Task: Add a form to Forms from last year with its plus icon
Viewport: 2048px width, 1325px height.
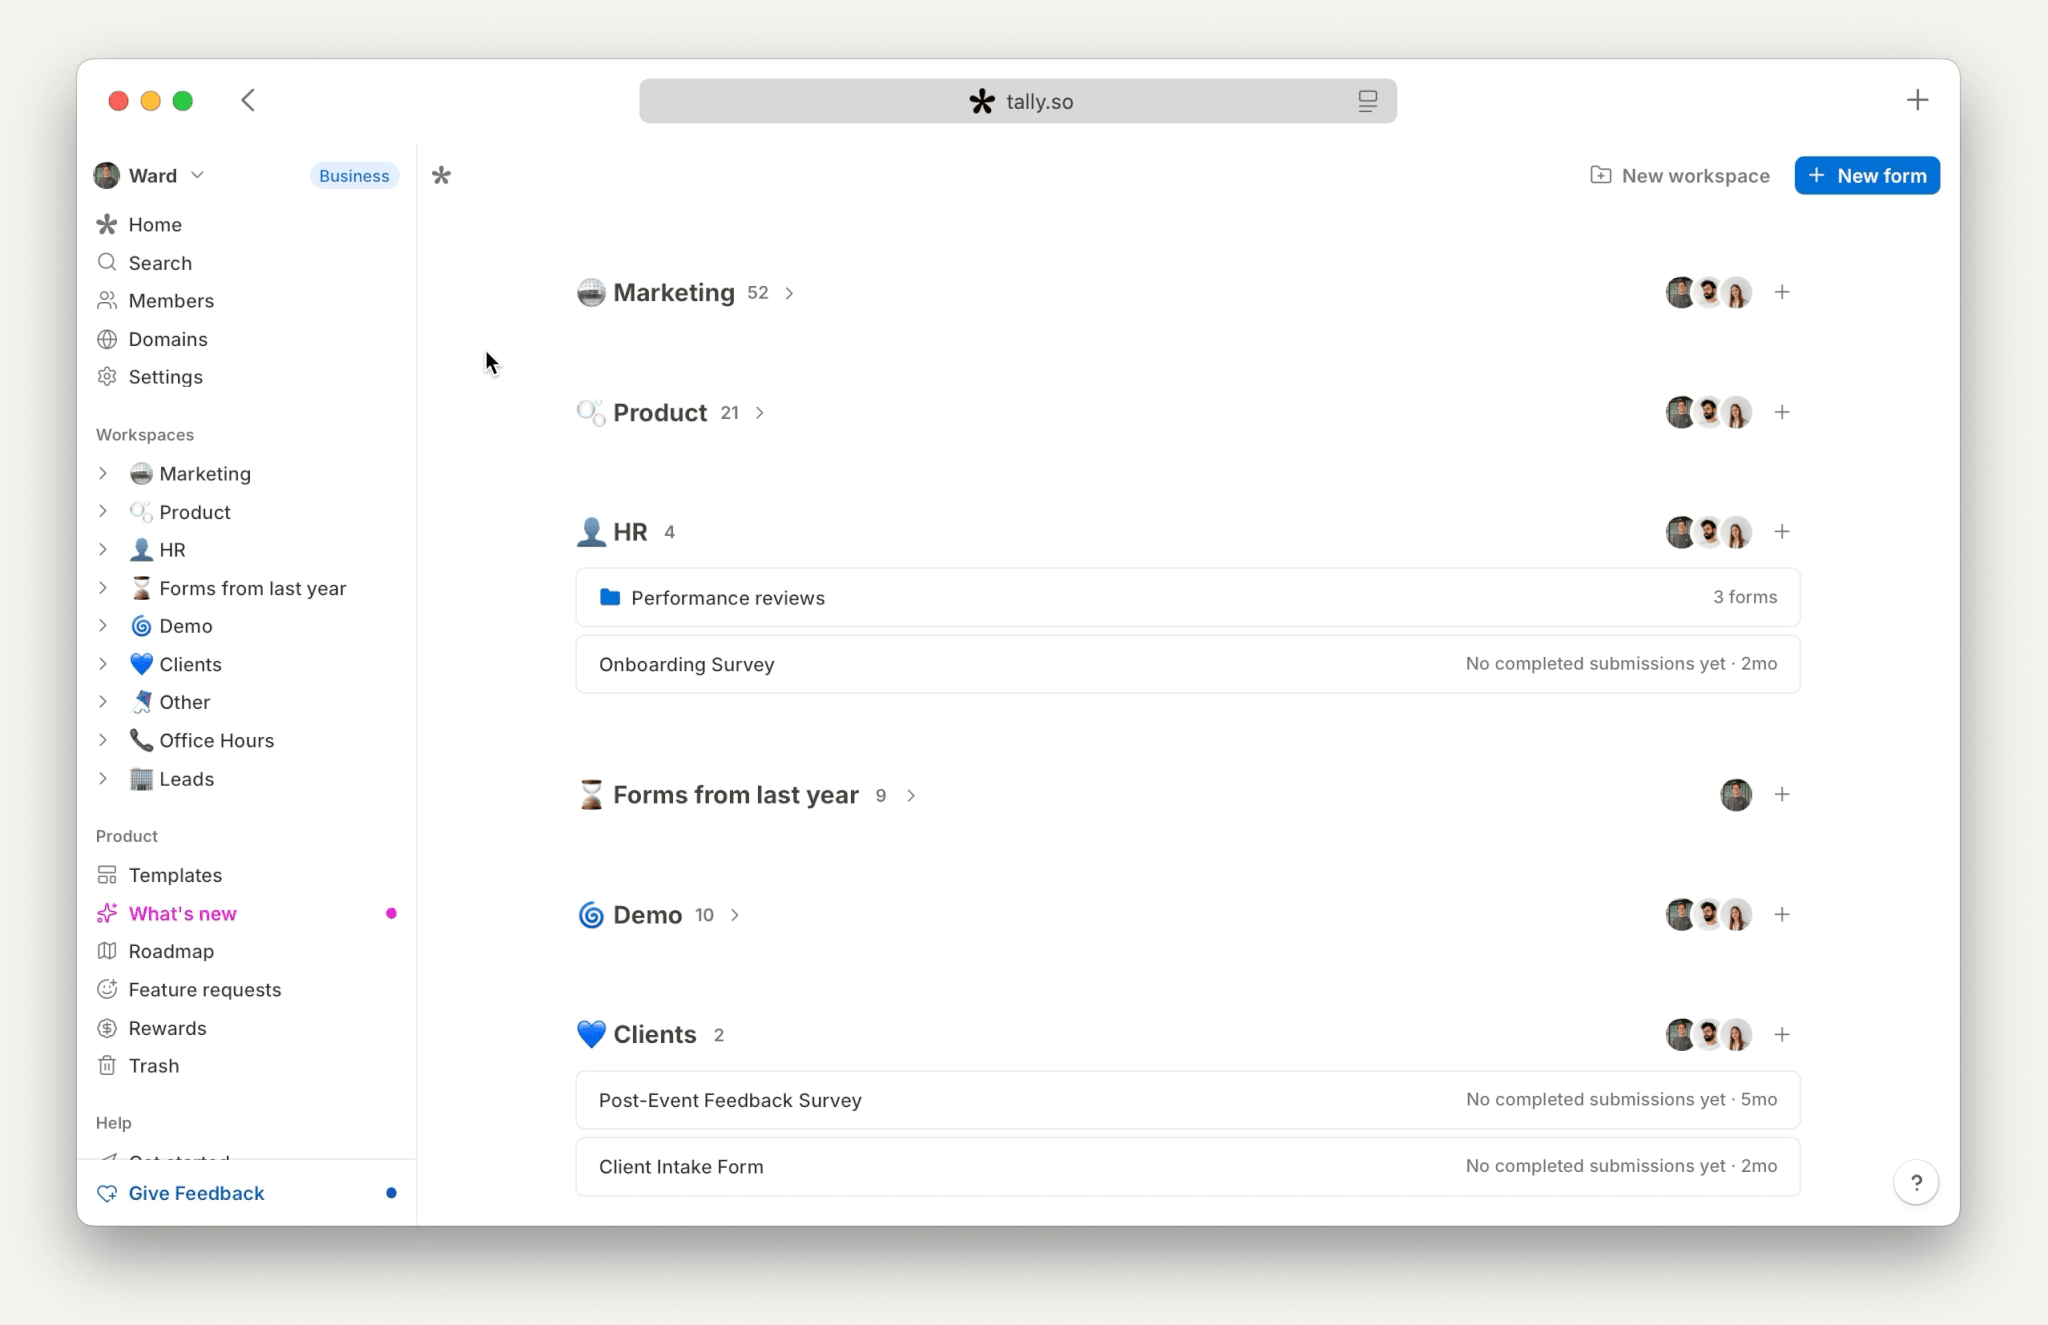Action: tap(1782, 794)
